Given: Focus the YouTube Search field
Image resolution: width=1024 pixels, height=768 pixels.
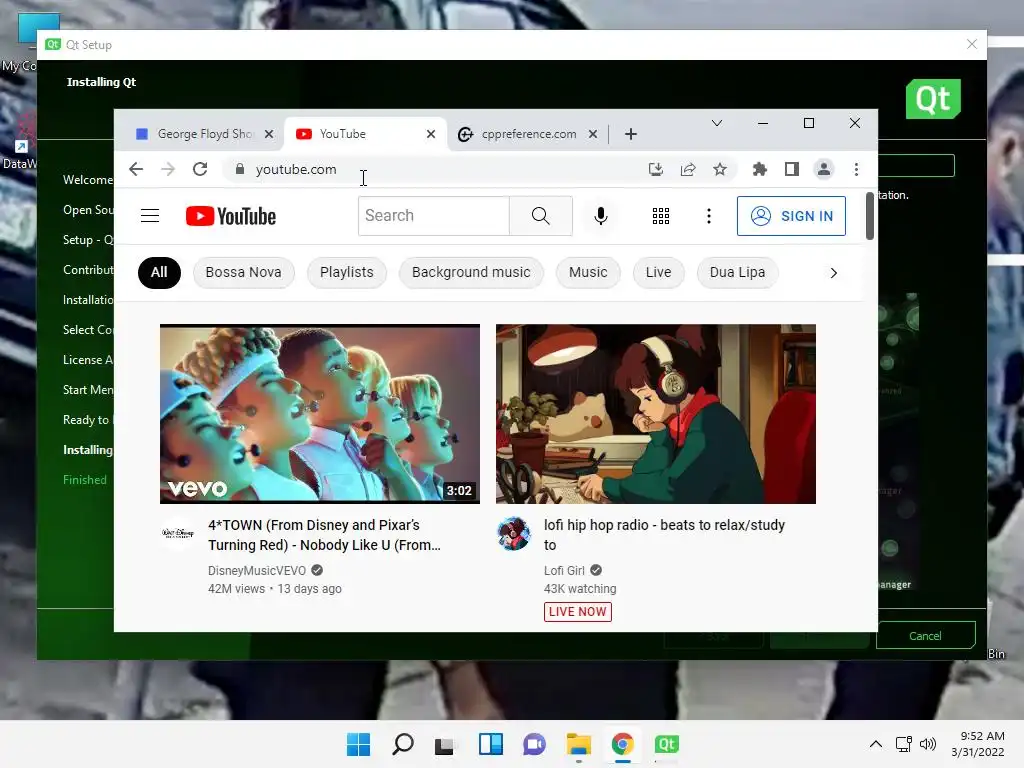Looking at the screenshot, I should [x=434, y=216].
